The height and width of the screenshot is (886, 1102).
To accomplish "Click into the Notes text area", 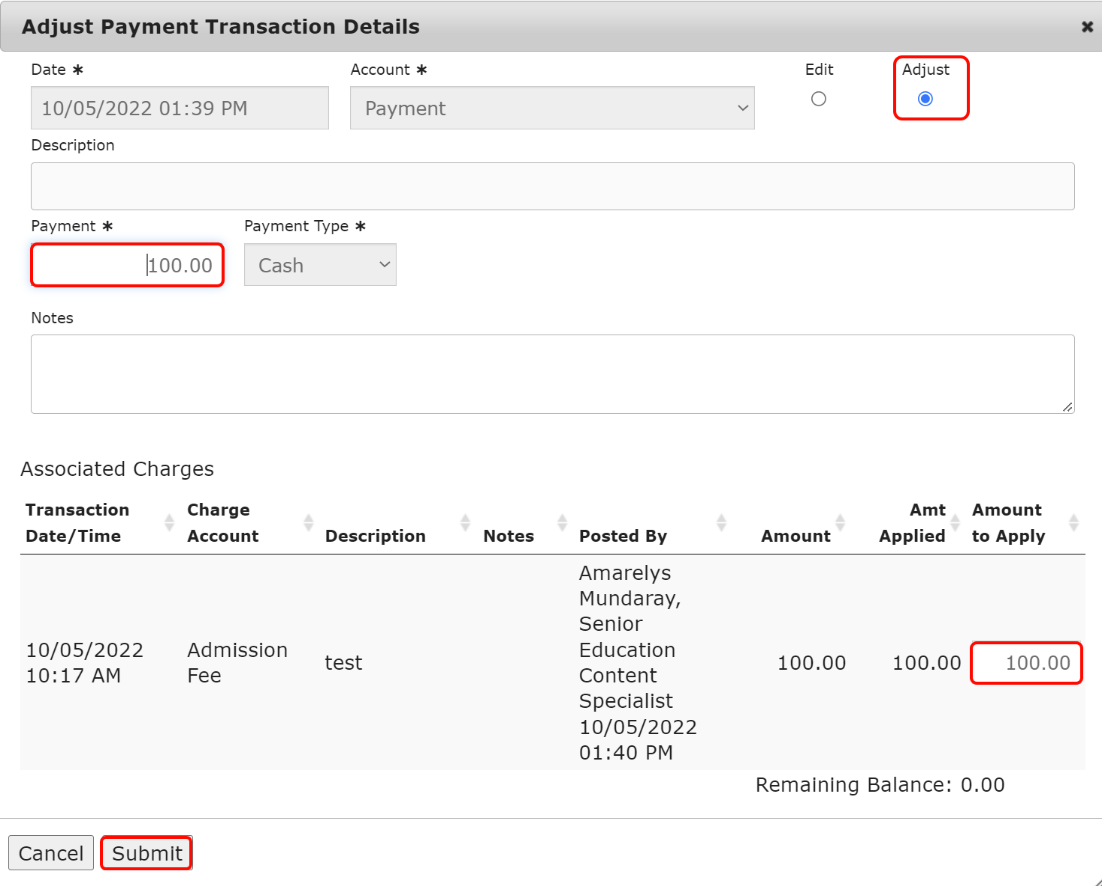I will 552,374.
